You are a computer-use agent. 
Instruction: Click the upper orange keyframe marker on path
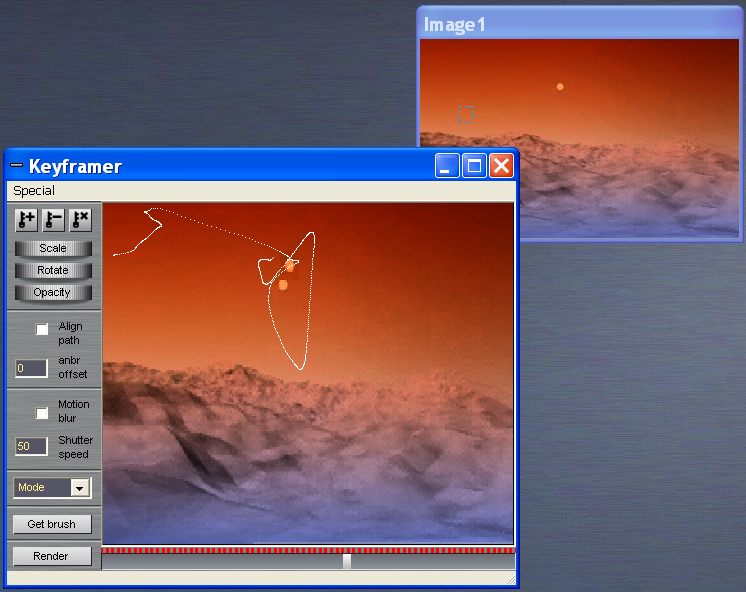point(290,266)
